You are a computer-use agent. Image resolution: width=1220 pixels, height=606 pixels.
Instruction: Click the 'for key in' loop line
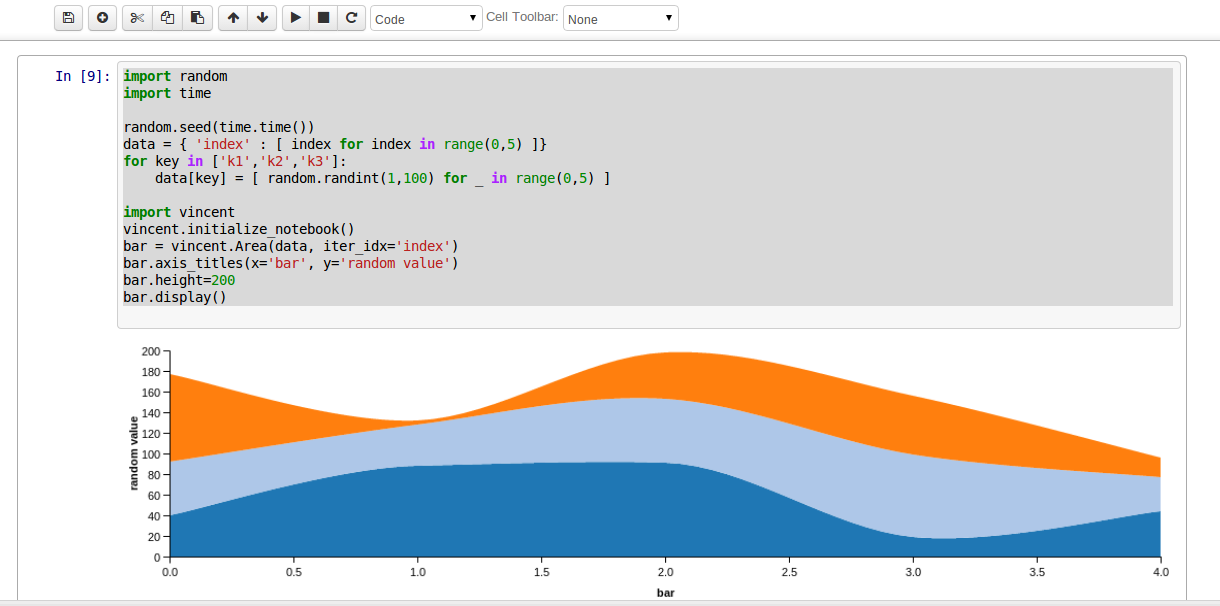tap(235, 161)
